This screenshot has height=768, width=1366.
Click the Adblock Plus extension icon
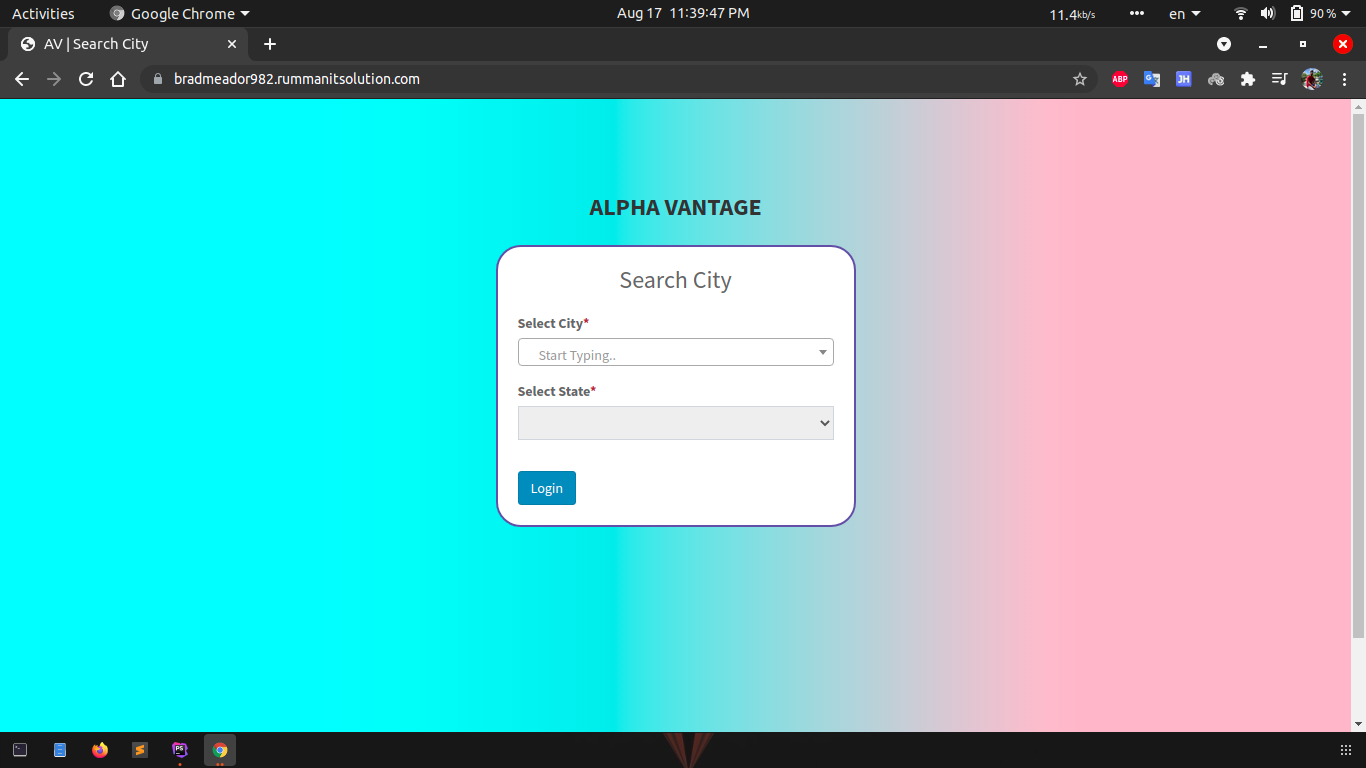1120,79
